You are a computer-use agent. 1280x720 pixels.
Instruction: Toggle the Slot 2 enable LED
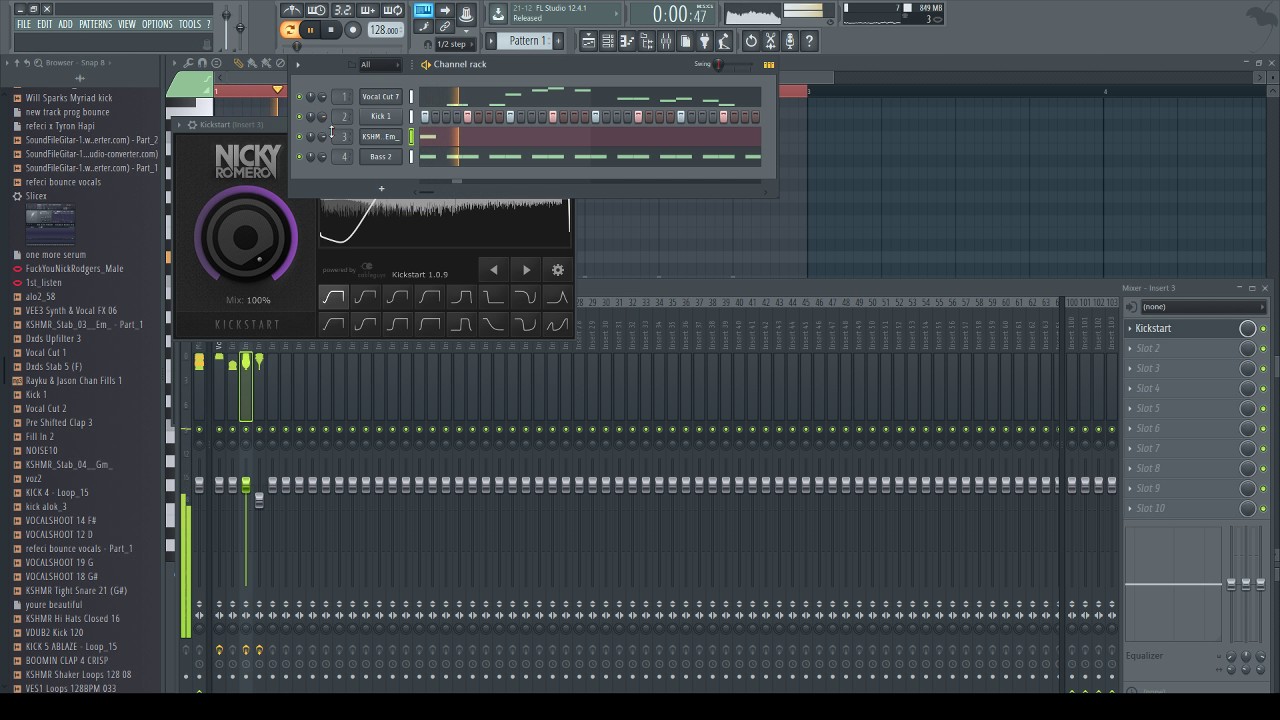[x=1263, y=349]
